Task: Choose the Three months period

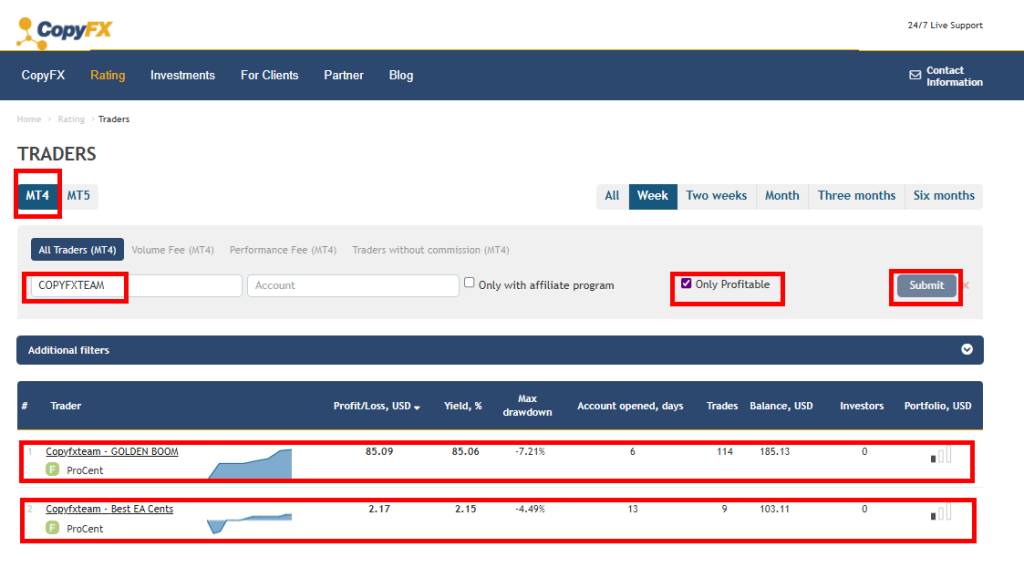Action: (x=856, y=196)
